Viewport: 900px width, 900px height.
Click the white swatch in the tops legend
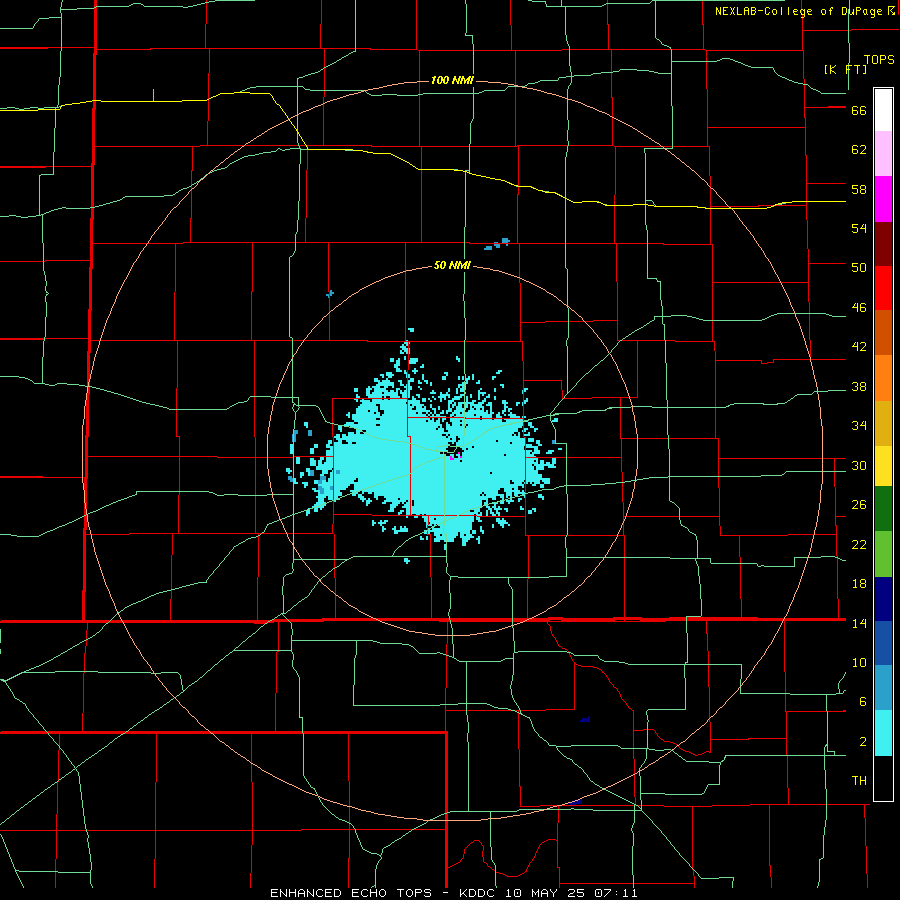point(883,110)
